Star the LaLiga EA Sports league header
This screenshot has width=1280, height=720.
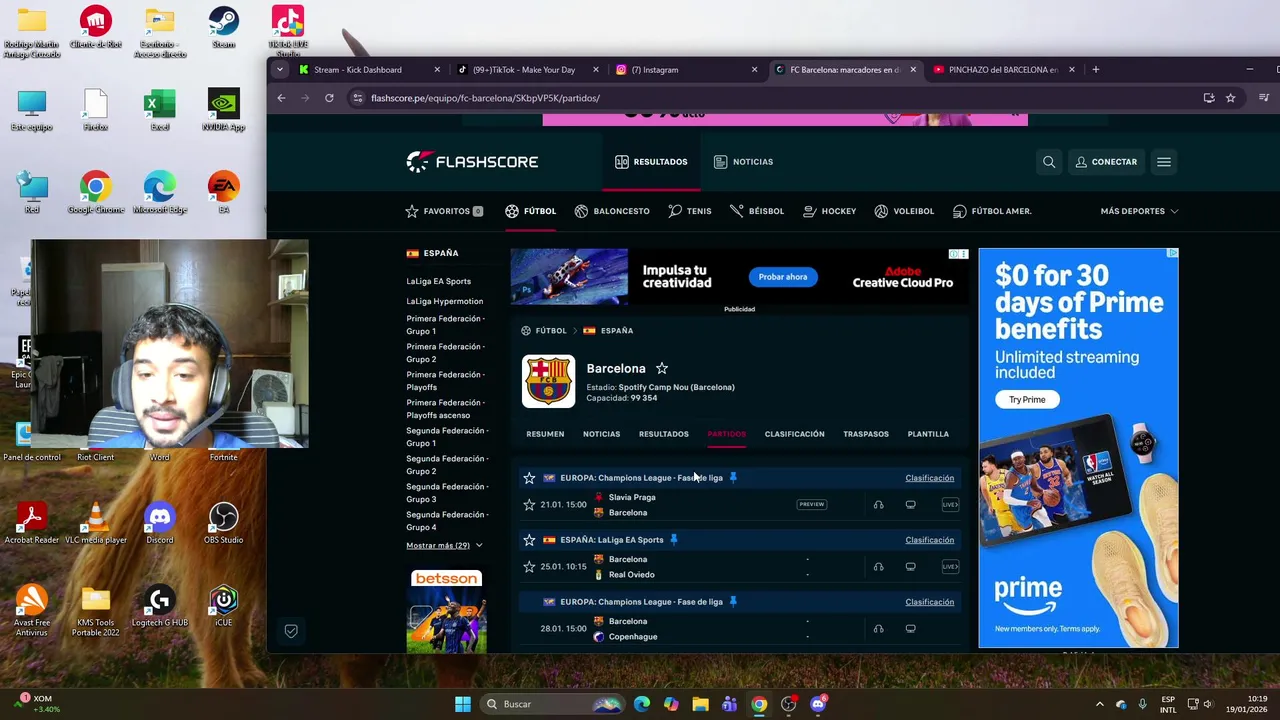(529, 540)
